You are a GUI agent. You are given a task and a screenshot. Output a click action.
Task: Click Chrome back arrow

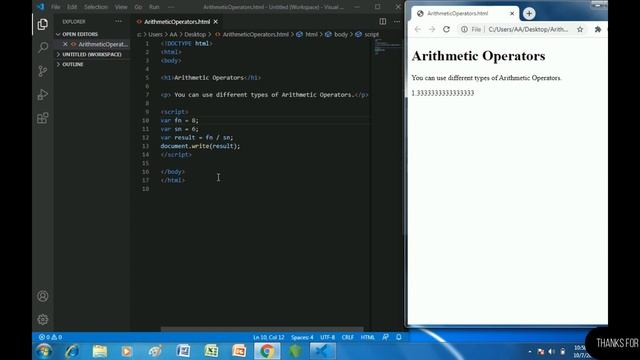[417, 29]
